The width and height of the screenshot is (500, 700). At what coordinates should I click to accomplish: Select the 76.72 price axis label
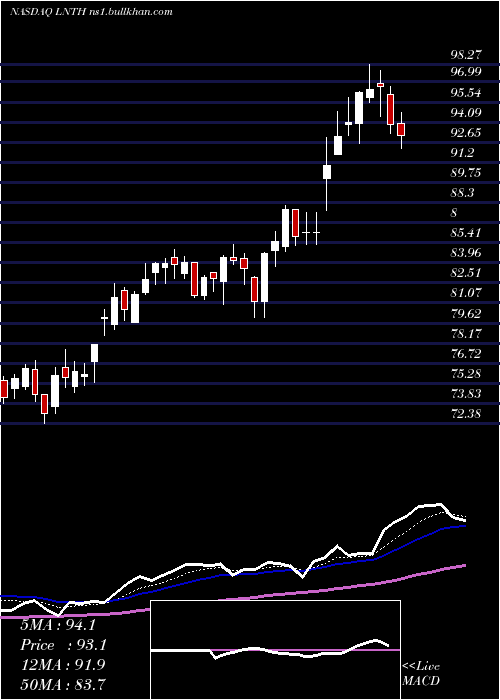click(x=466, y=354)
